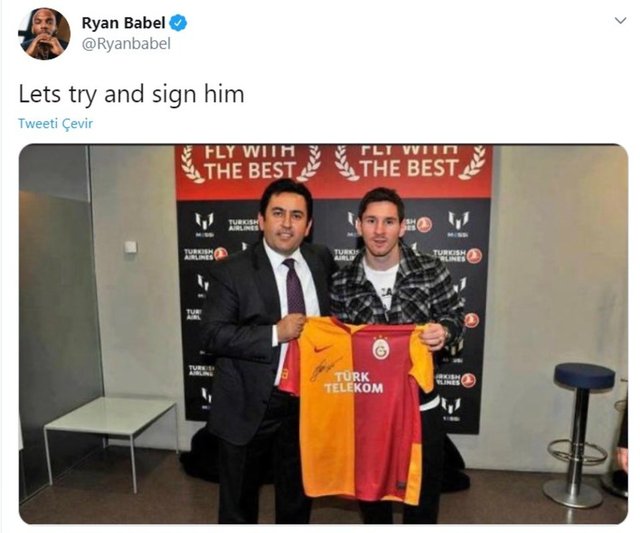Select the tweet text Lets try and sign him
This screenshot has width=640, height=533.
click(x=131, y=94)
